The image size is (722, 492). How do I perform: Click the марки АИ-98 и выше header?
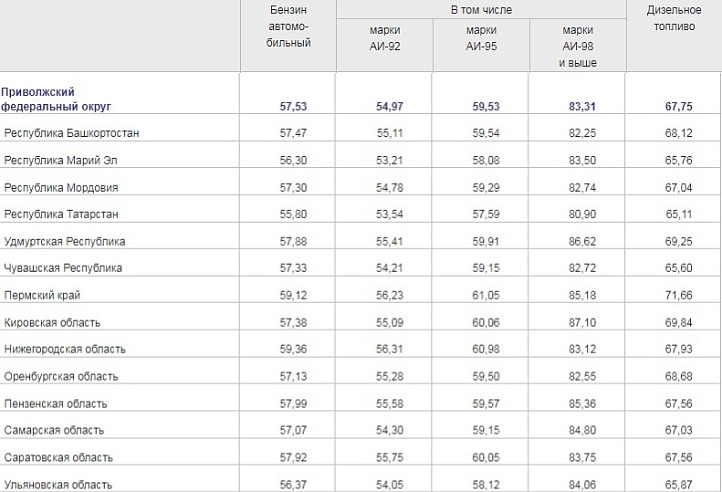578,46
